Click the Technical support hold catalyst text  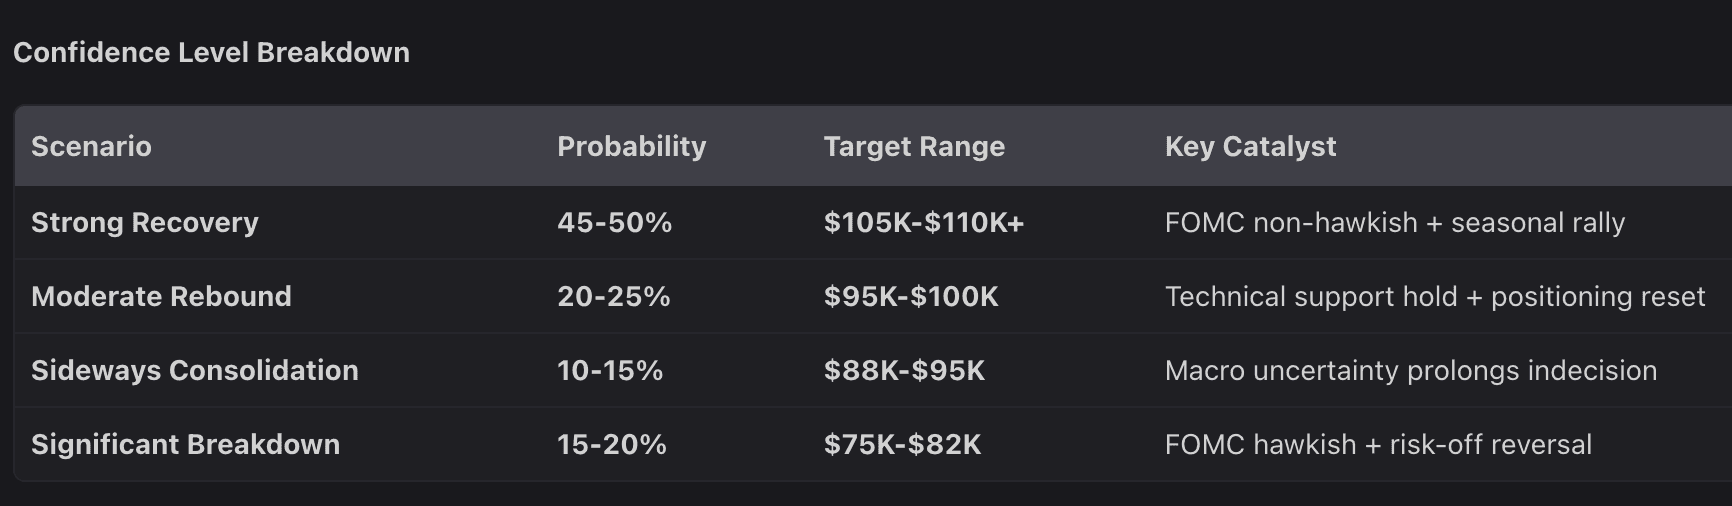coord(1434,297)
